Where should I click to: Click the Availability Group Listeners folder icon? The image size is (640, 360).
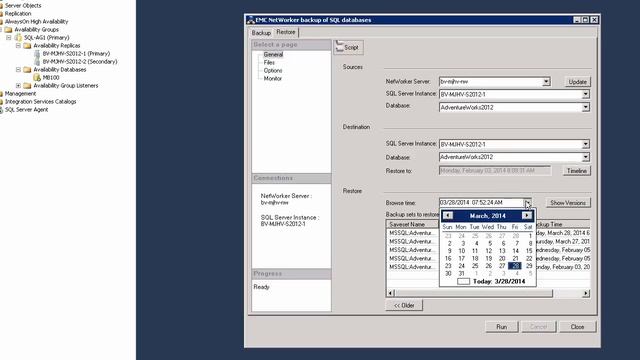[x=27, y=86]
